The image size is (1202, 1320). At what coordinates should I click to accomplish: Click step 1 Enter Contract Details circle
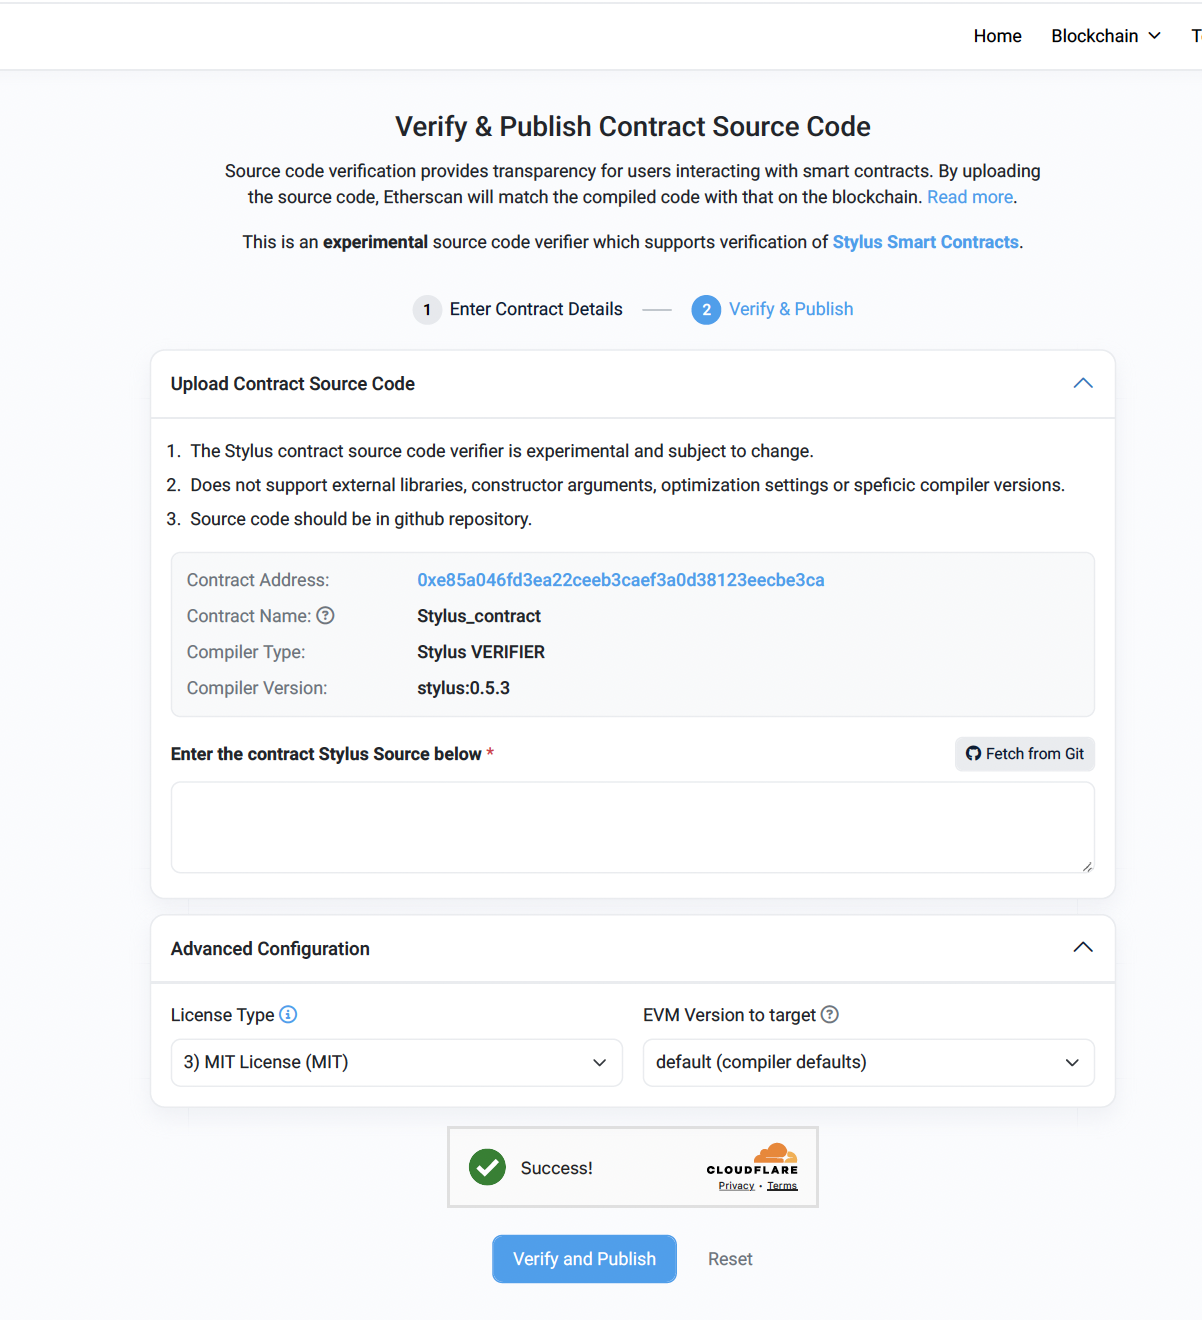427,310
